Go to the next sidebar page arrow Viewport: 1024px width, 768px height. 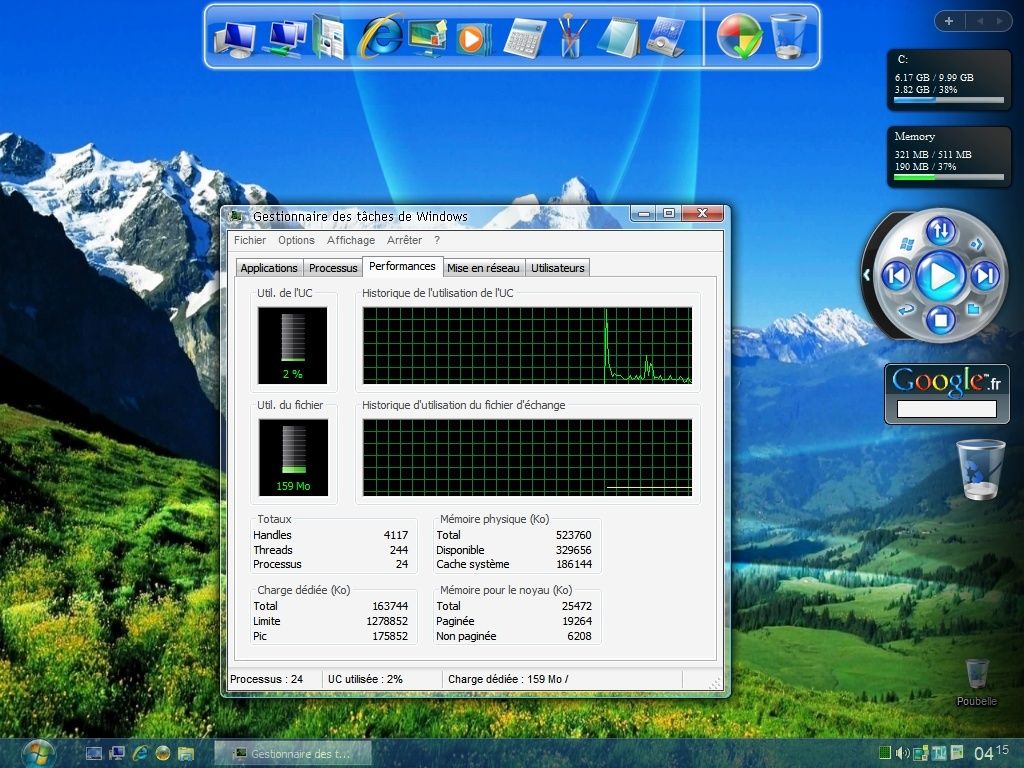click(x=999, y=21)
